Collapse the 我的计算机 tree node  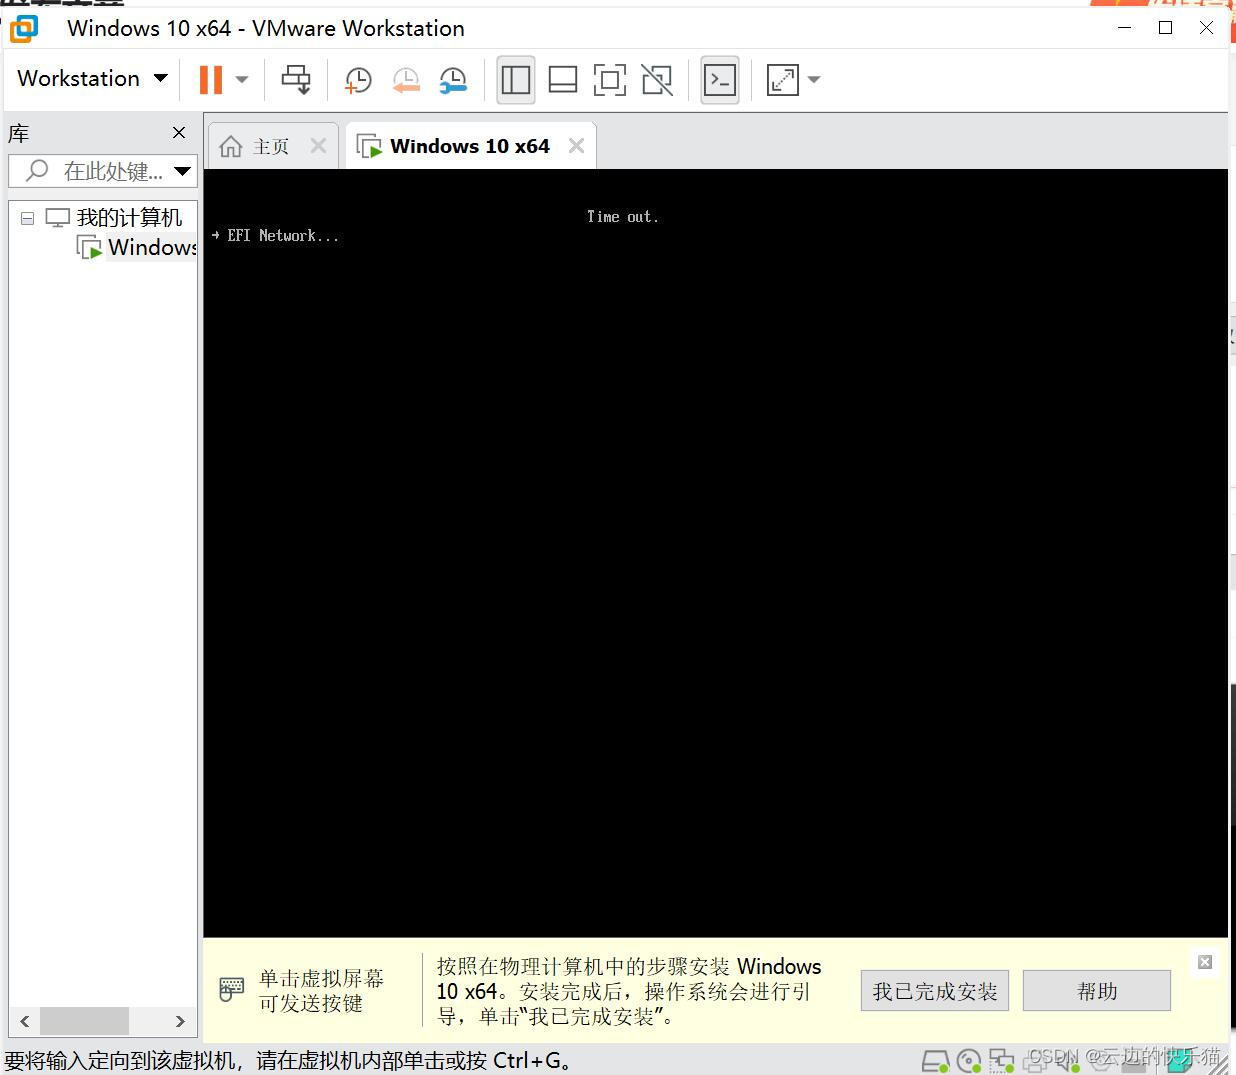(x=28, y=217)
